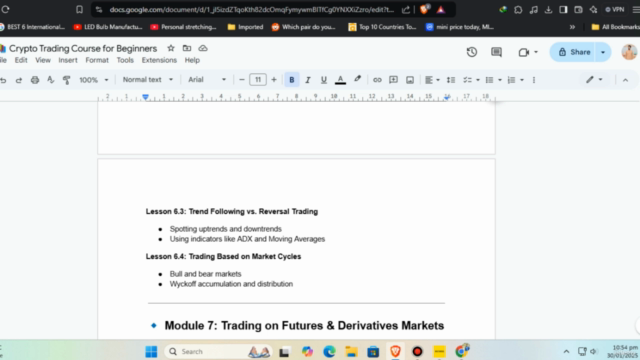The height and width of the screenshot is (360, 640).
Task: Bookmark this page in address bar
Action: pyautogui.click(x=80, y=9)
